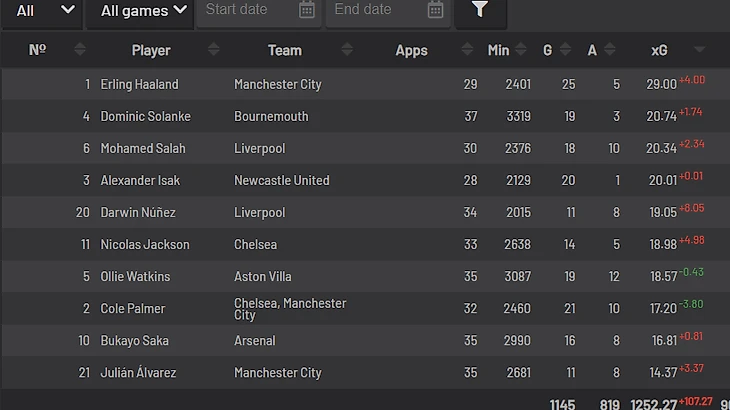Click the filter funnel icon
This screenshot has width=730, height=410.
click(480, 10)
